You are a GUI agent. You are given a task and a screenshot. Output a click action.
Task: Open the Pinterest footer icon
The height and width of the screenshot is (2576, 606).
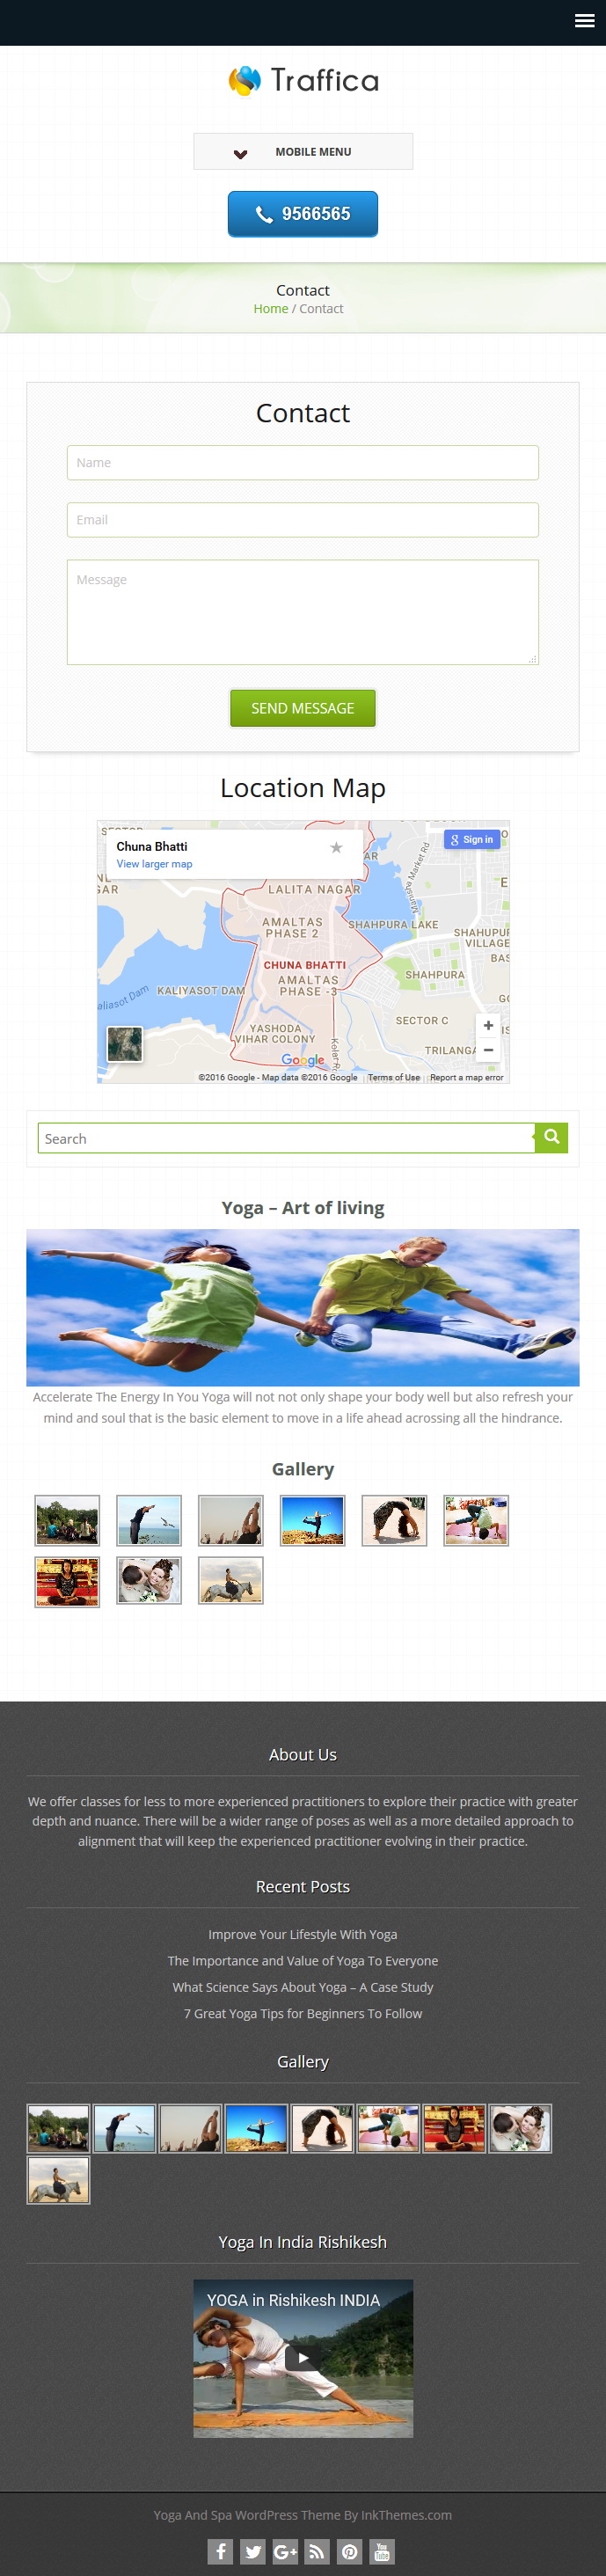(x=350, y=2551)
